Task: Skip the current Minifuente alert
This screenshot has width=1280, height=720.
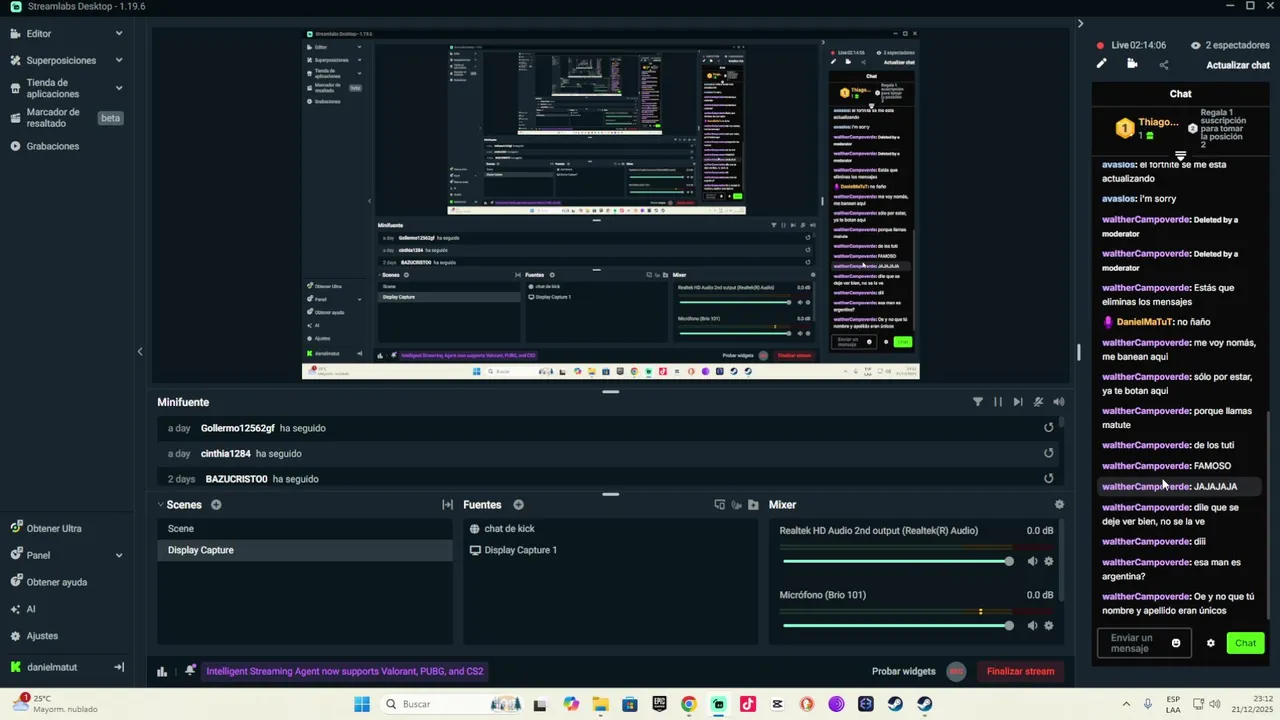Action: pyautogui.click(x=1018, y=402)
